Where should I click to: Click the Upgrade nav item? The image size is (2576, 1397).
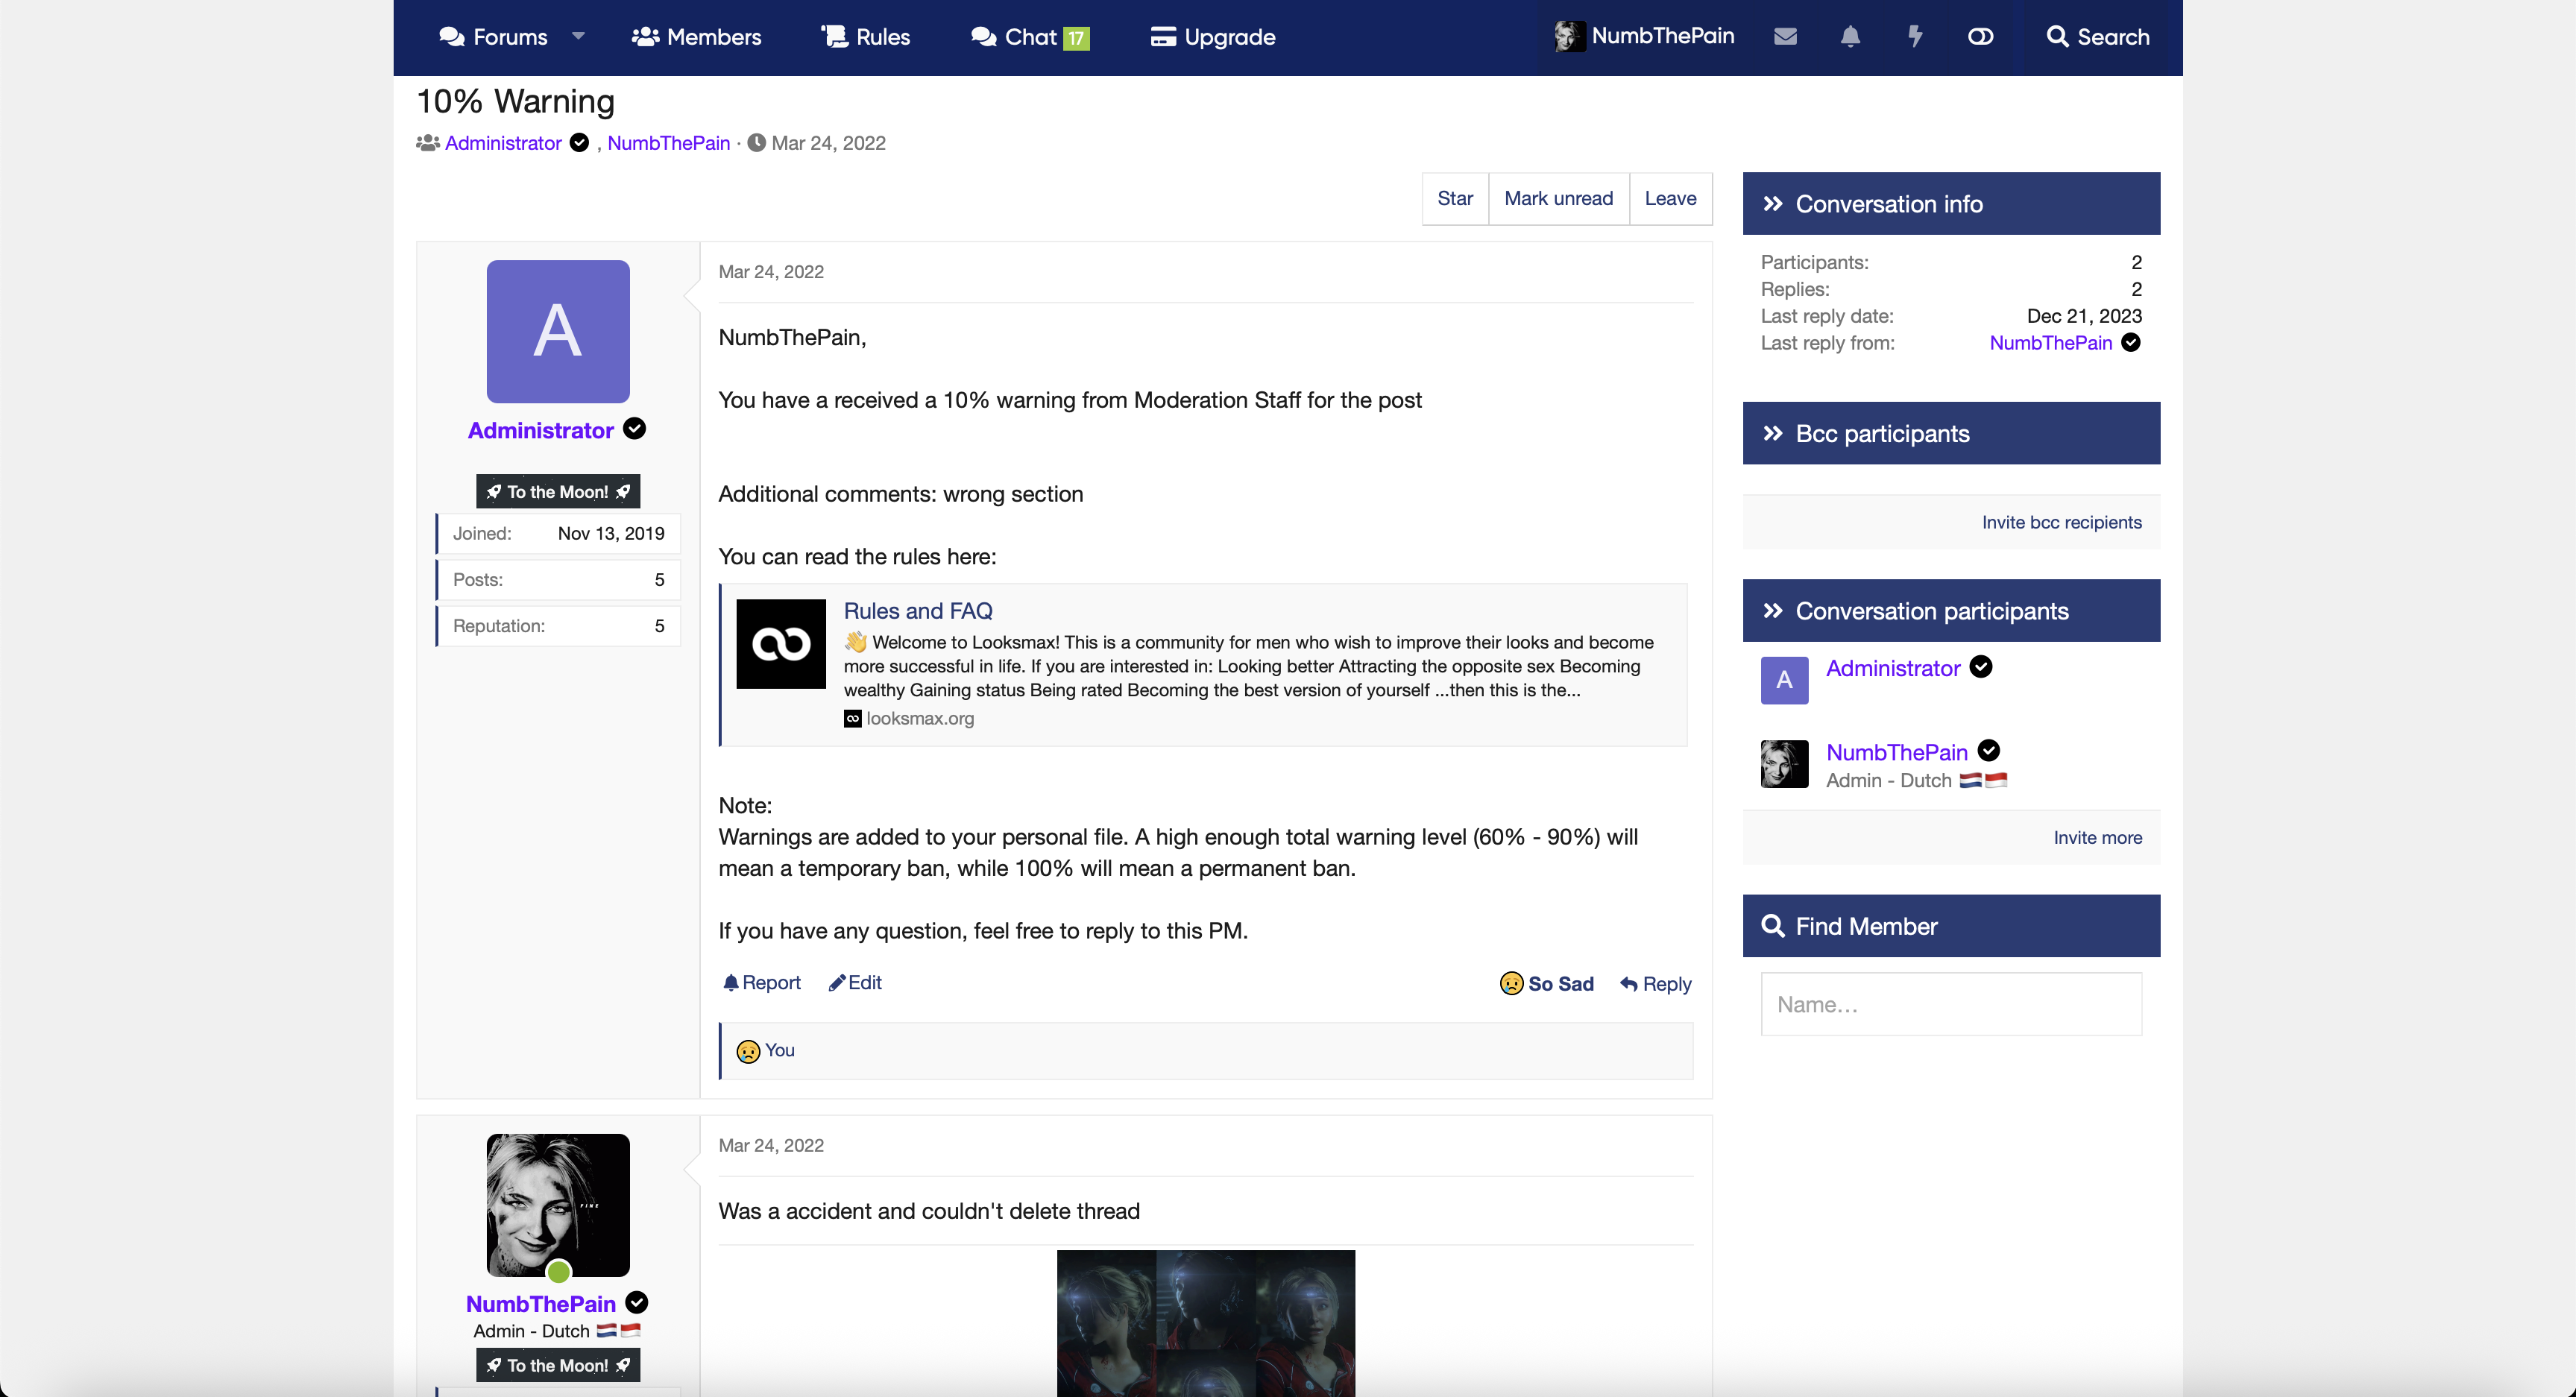[1212, 37]
